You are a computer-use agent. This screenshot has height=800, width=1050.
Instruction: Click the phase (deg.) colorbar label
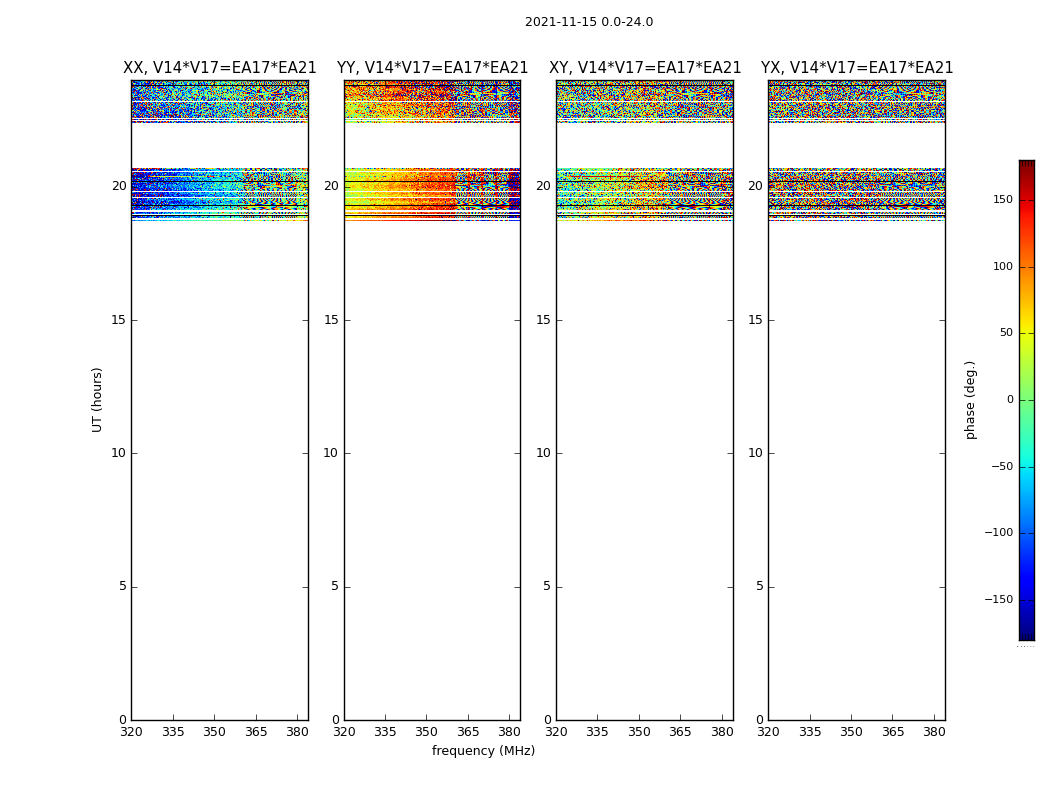point(970,399)
